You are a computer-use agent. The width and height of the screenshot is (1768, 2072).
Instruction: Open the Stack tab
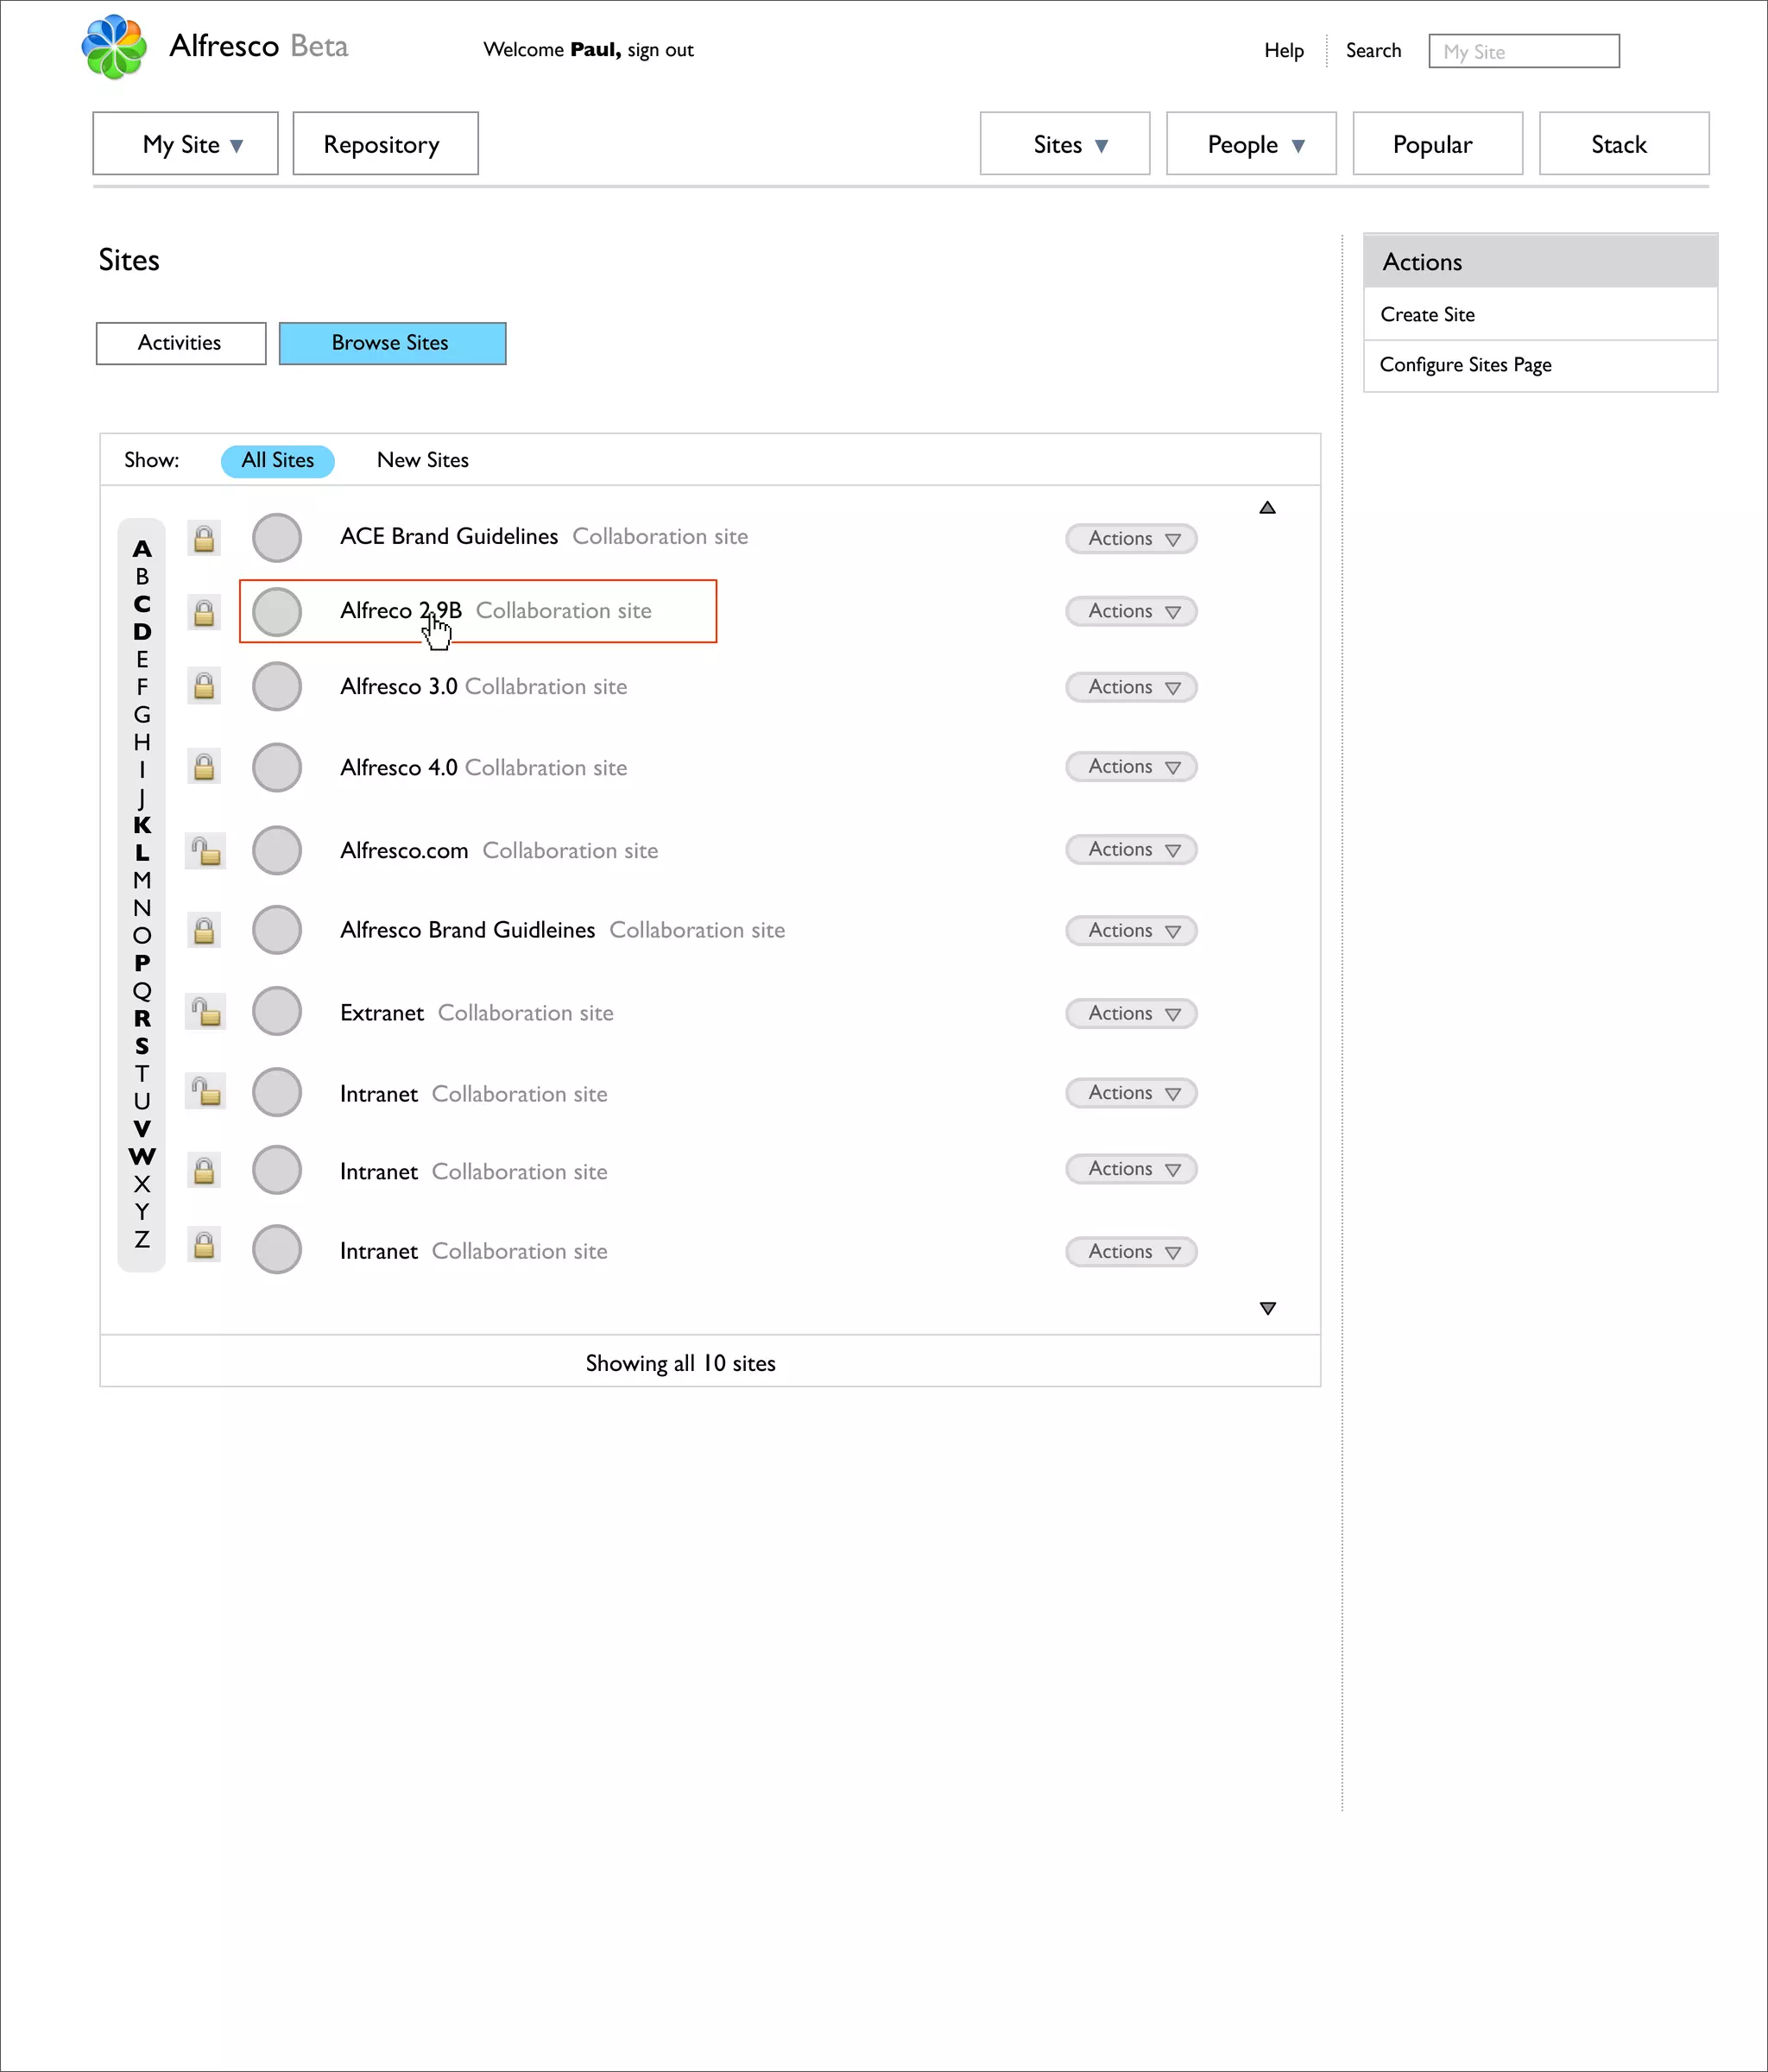(1624, 144)
